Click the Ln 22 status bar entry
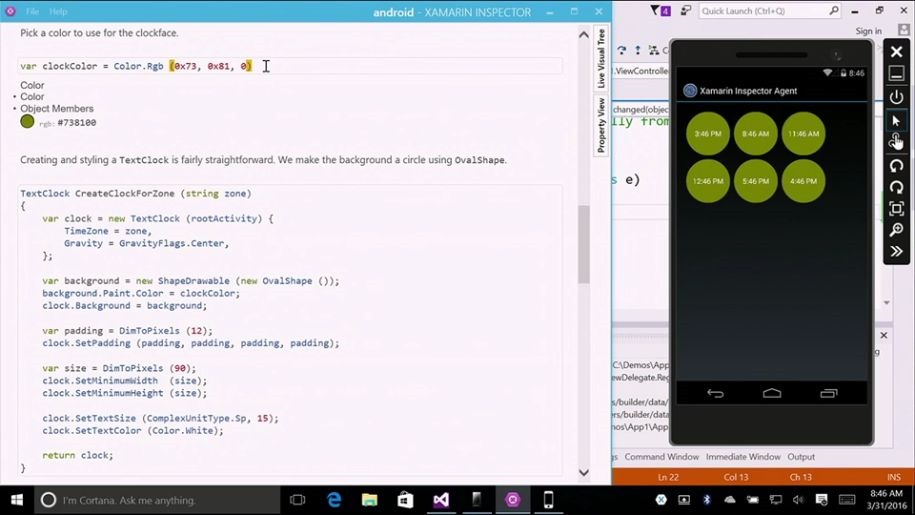The image size is (915, 515). pyautogui.click(x=668, y=477)
